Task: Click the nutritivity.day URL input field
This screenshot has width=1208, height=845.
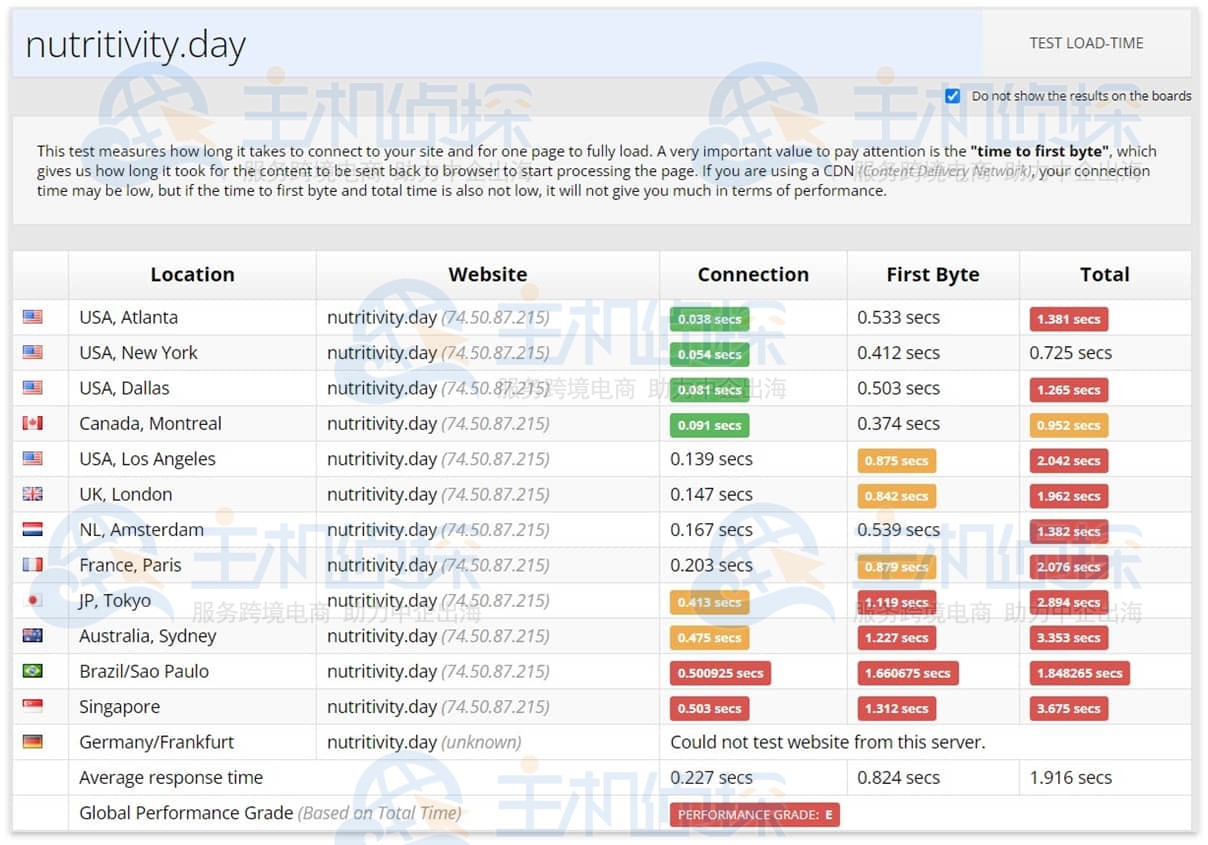Action: [497, 45]
